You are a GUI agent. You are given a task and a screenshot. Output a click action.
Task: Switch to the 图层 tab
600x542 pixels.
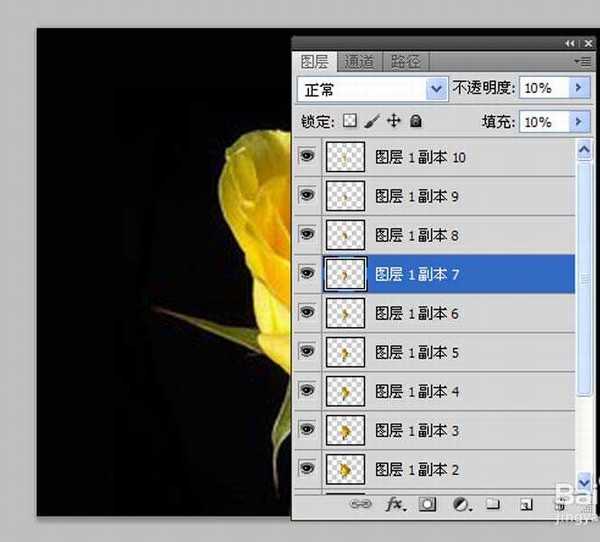[314, 62]
